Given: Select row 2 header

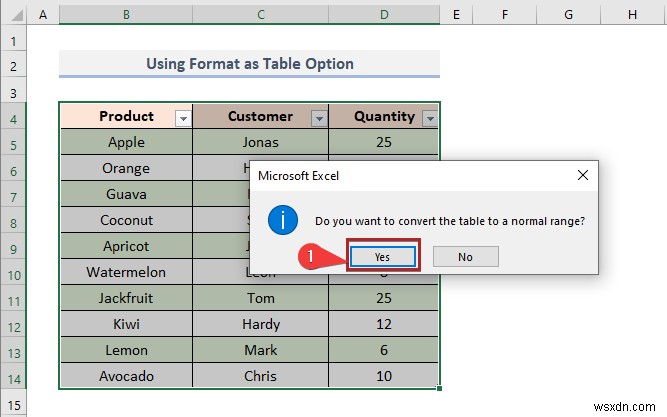Looking at the screenshot, I should 14,66.
